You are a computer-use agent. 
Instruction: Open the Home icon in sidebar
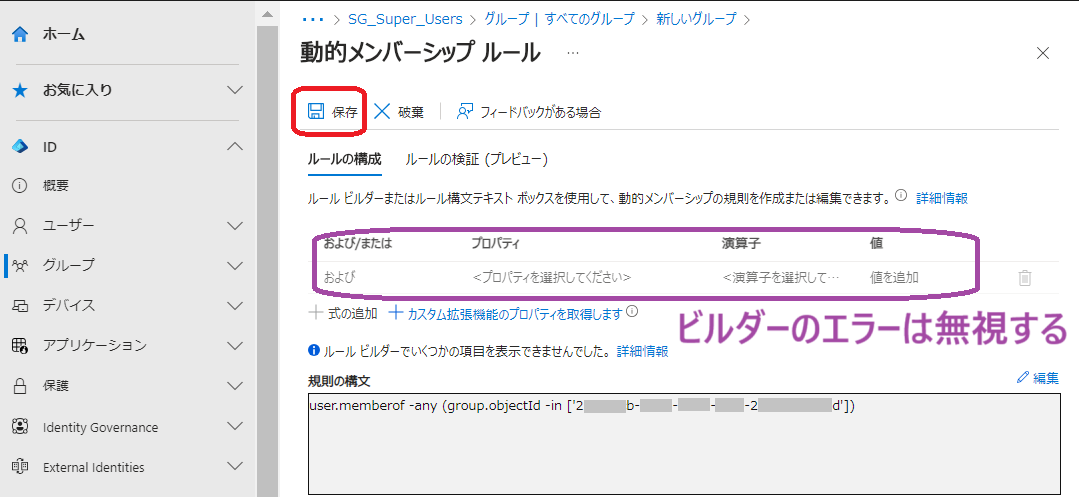click(21, 34)
